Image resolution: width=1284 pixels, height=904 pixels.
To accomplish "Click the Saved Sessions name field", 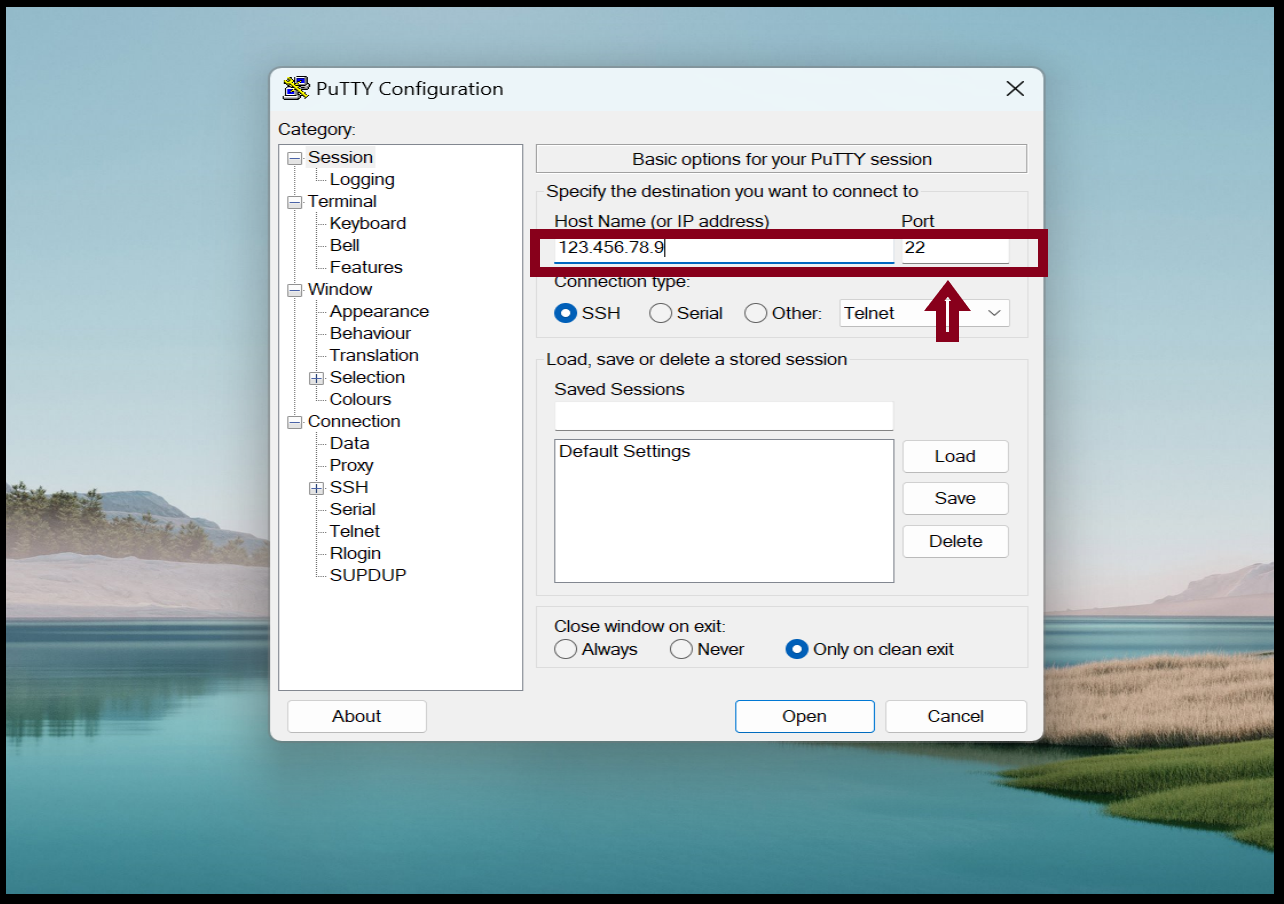I will pyautogui.click(x=724, y=416).
